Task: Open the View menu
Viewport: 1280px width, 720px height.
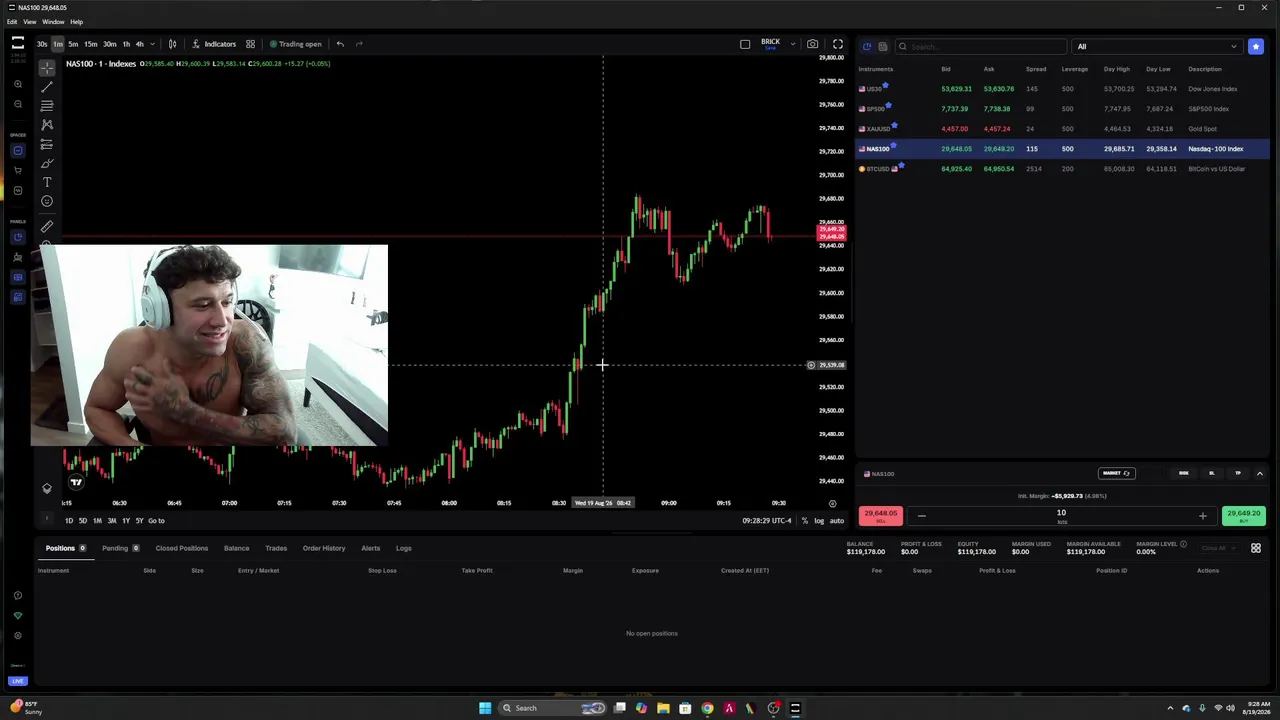Action: [x=30, y=21]
